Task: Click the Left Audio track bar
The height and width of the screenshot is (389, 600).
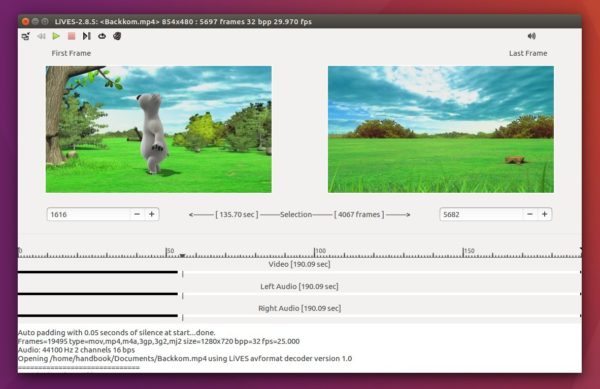Action: point(300,294)
